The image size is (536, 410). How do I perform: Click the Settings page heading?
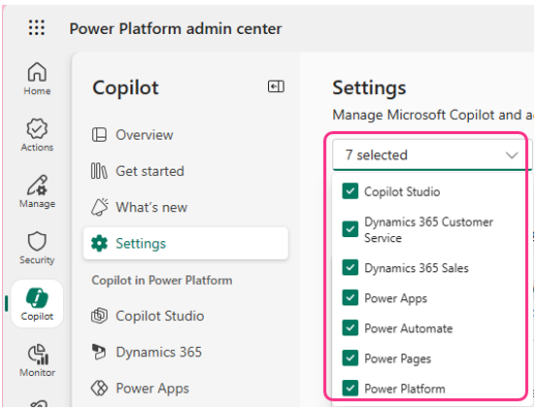click(x=369, y=88)
